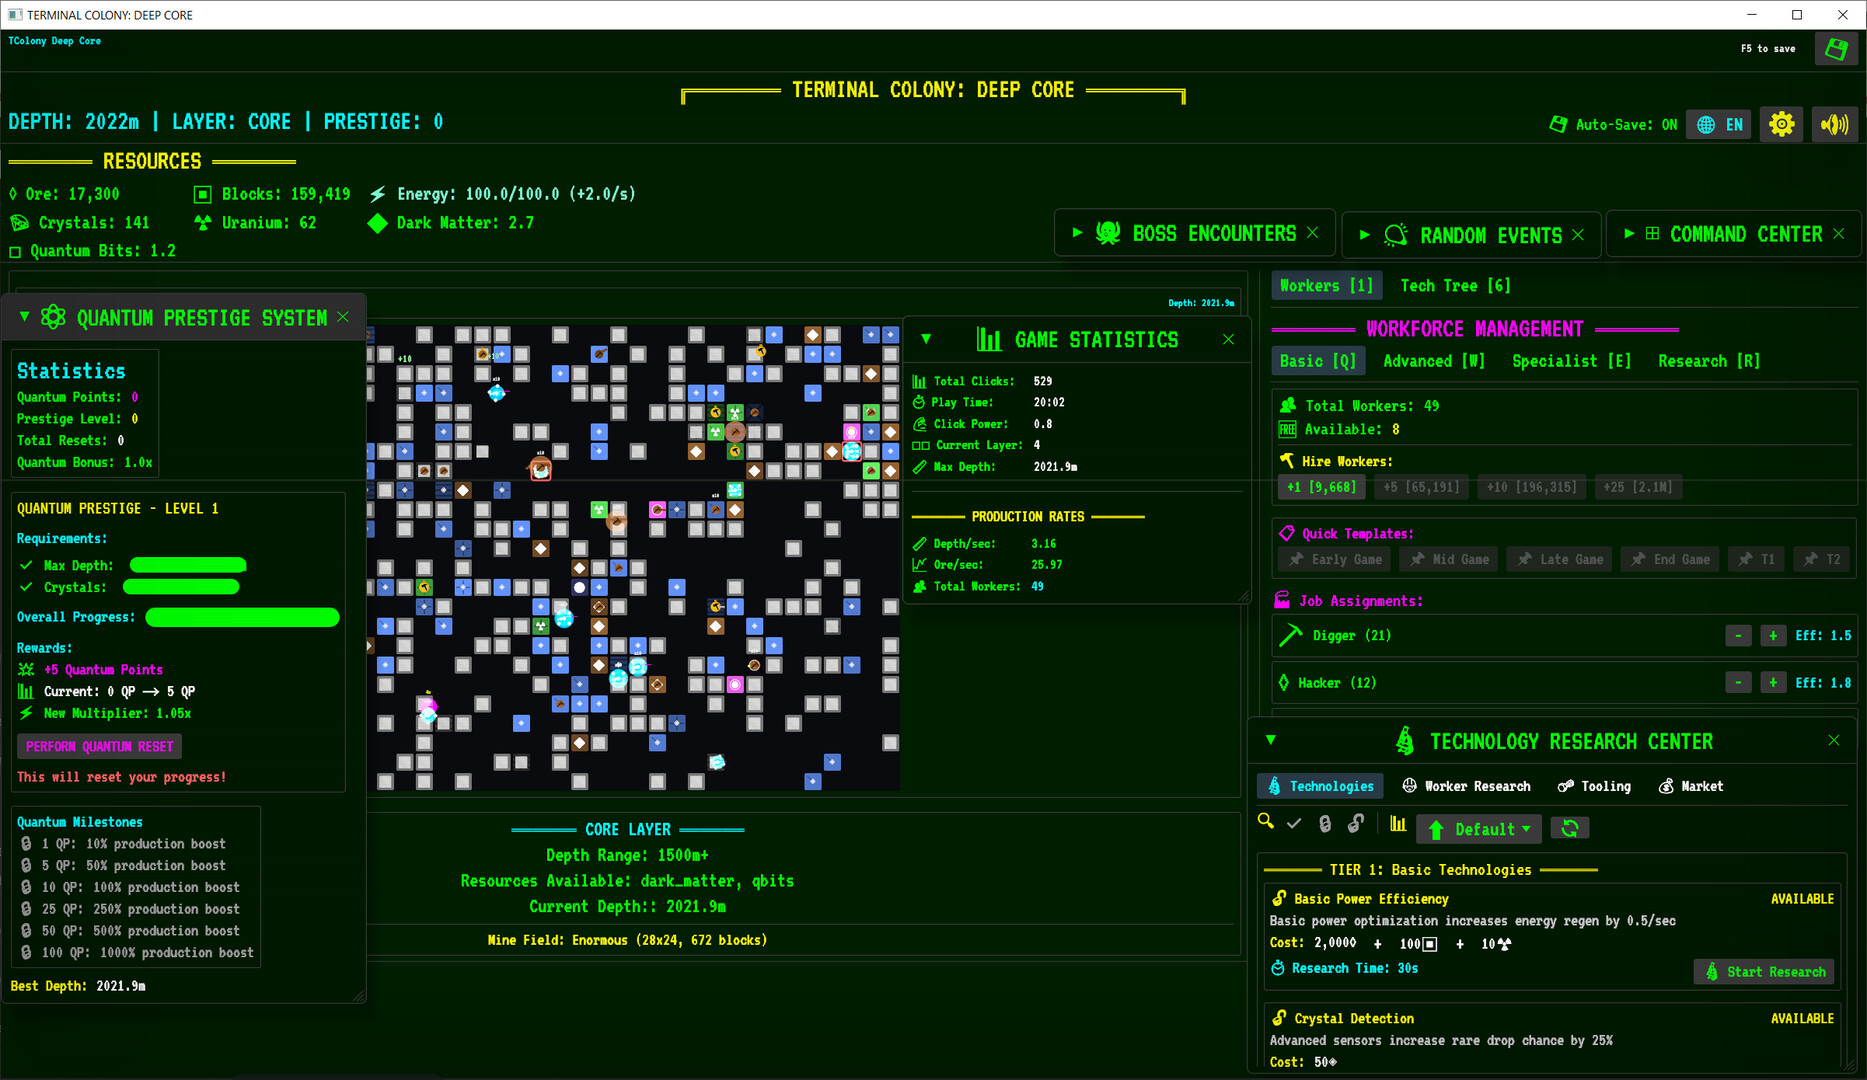Start research on Basic Power Efficiency

(1764, 971)
